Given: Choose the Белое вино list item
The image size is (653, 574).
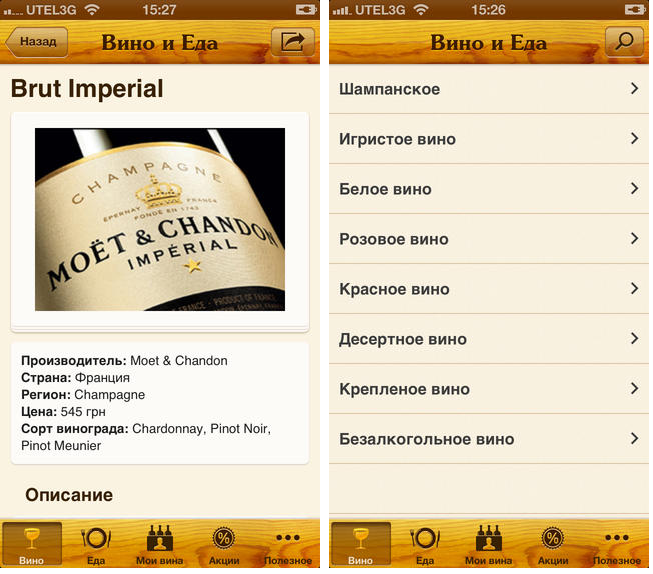Looking at the screenshot, I should 489,189.
